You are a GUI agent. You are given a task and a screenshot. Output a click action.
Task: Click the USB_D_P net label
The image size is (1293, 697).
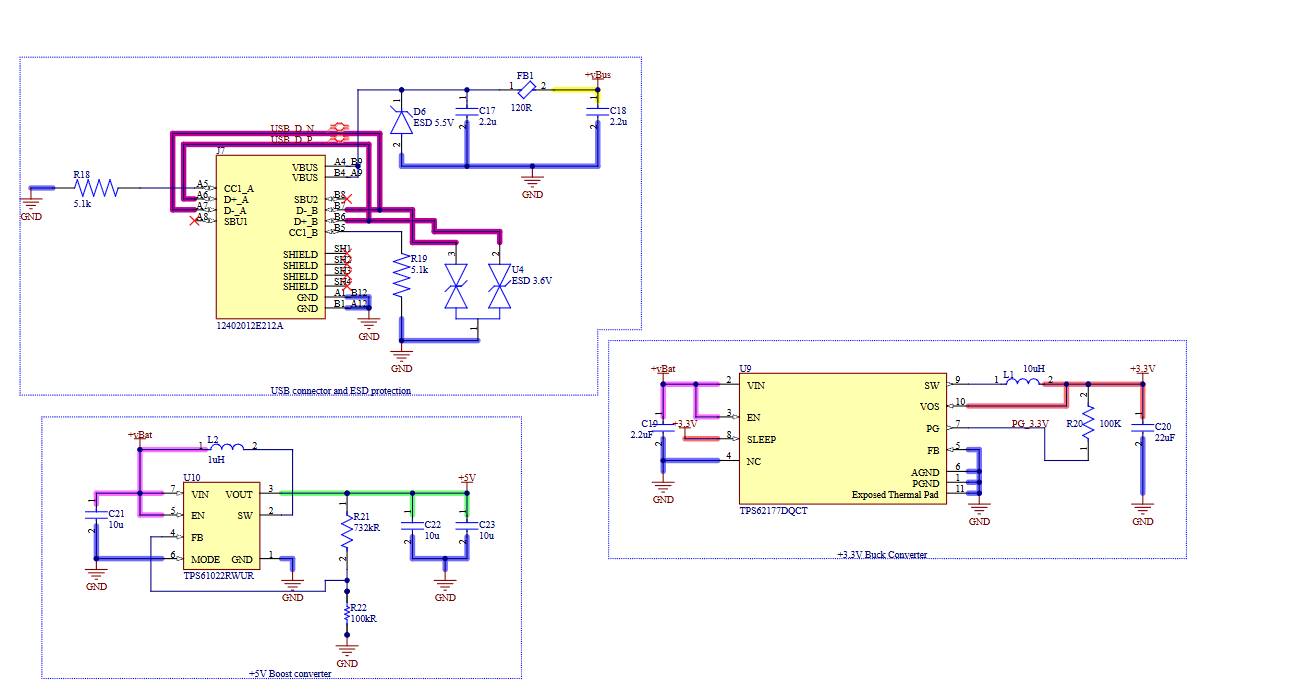coord(292,140)
